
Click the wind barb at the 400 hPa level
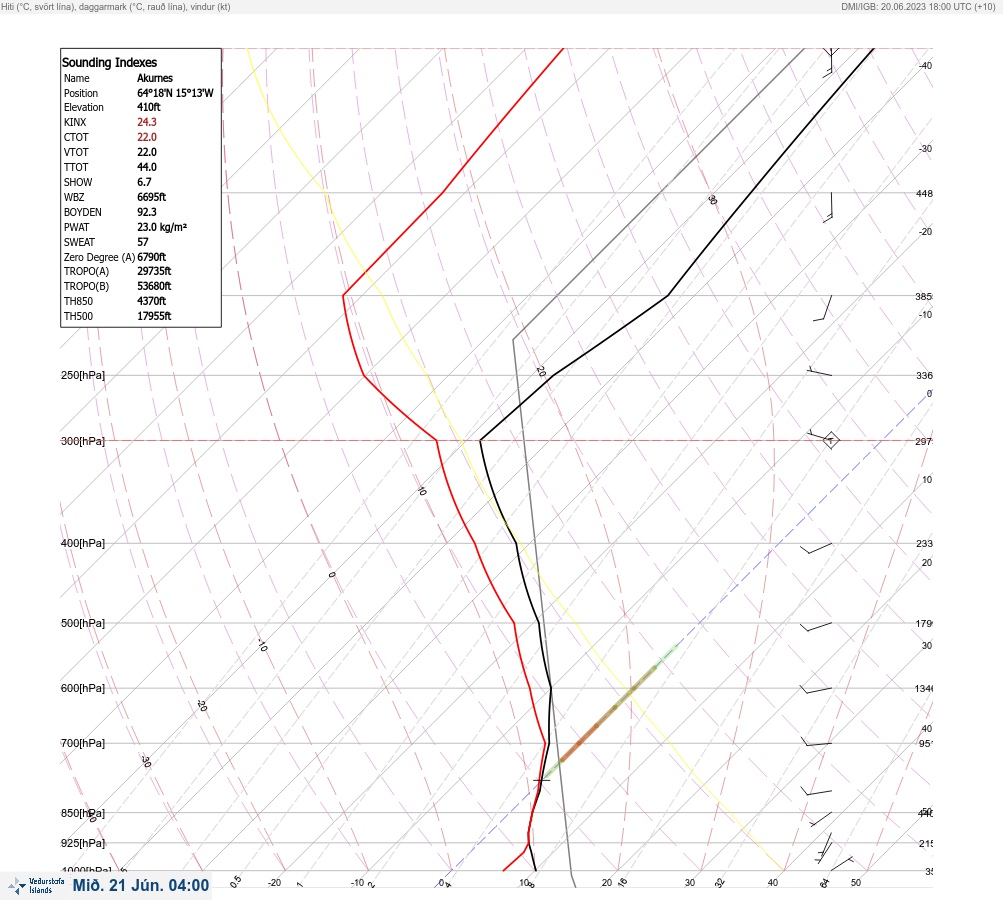816,548
